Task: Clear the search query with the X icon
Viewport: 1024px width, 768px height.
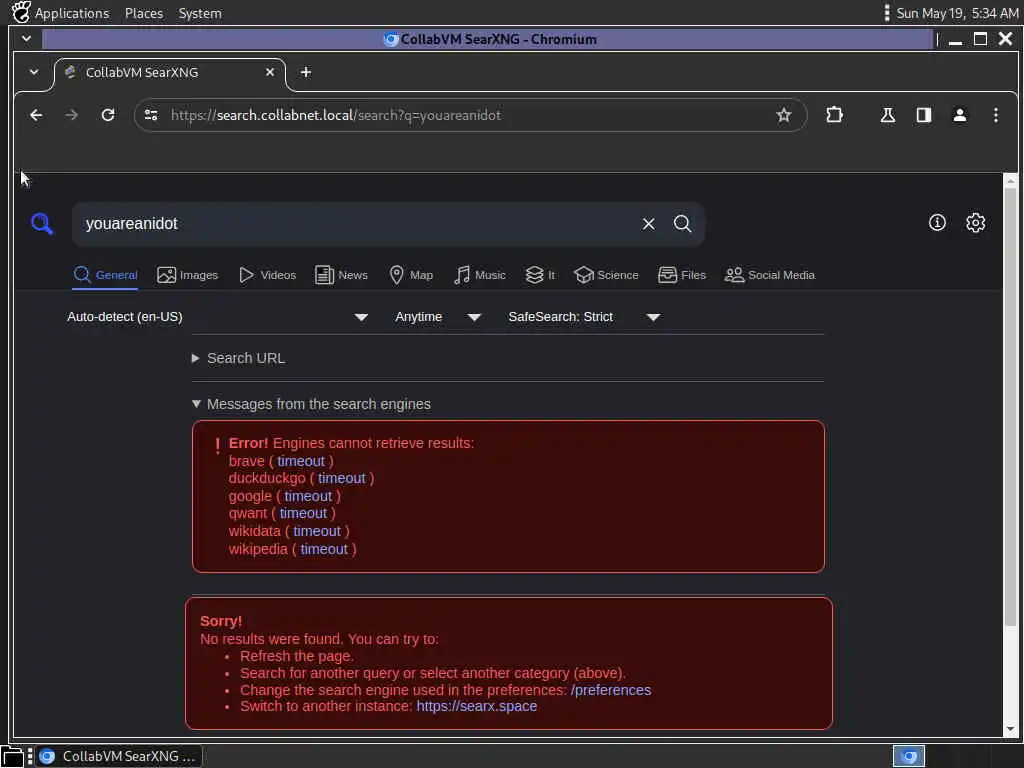Action: 648,224
